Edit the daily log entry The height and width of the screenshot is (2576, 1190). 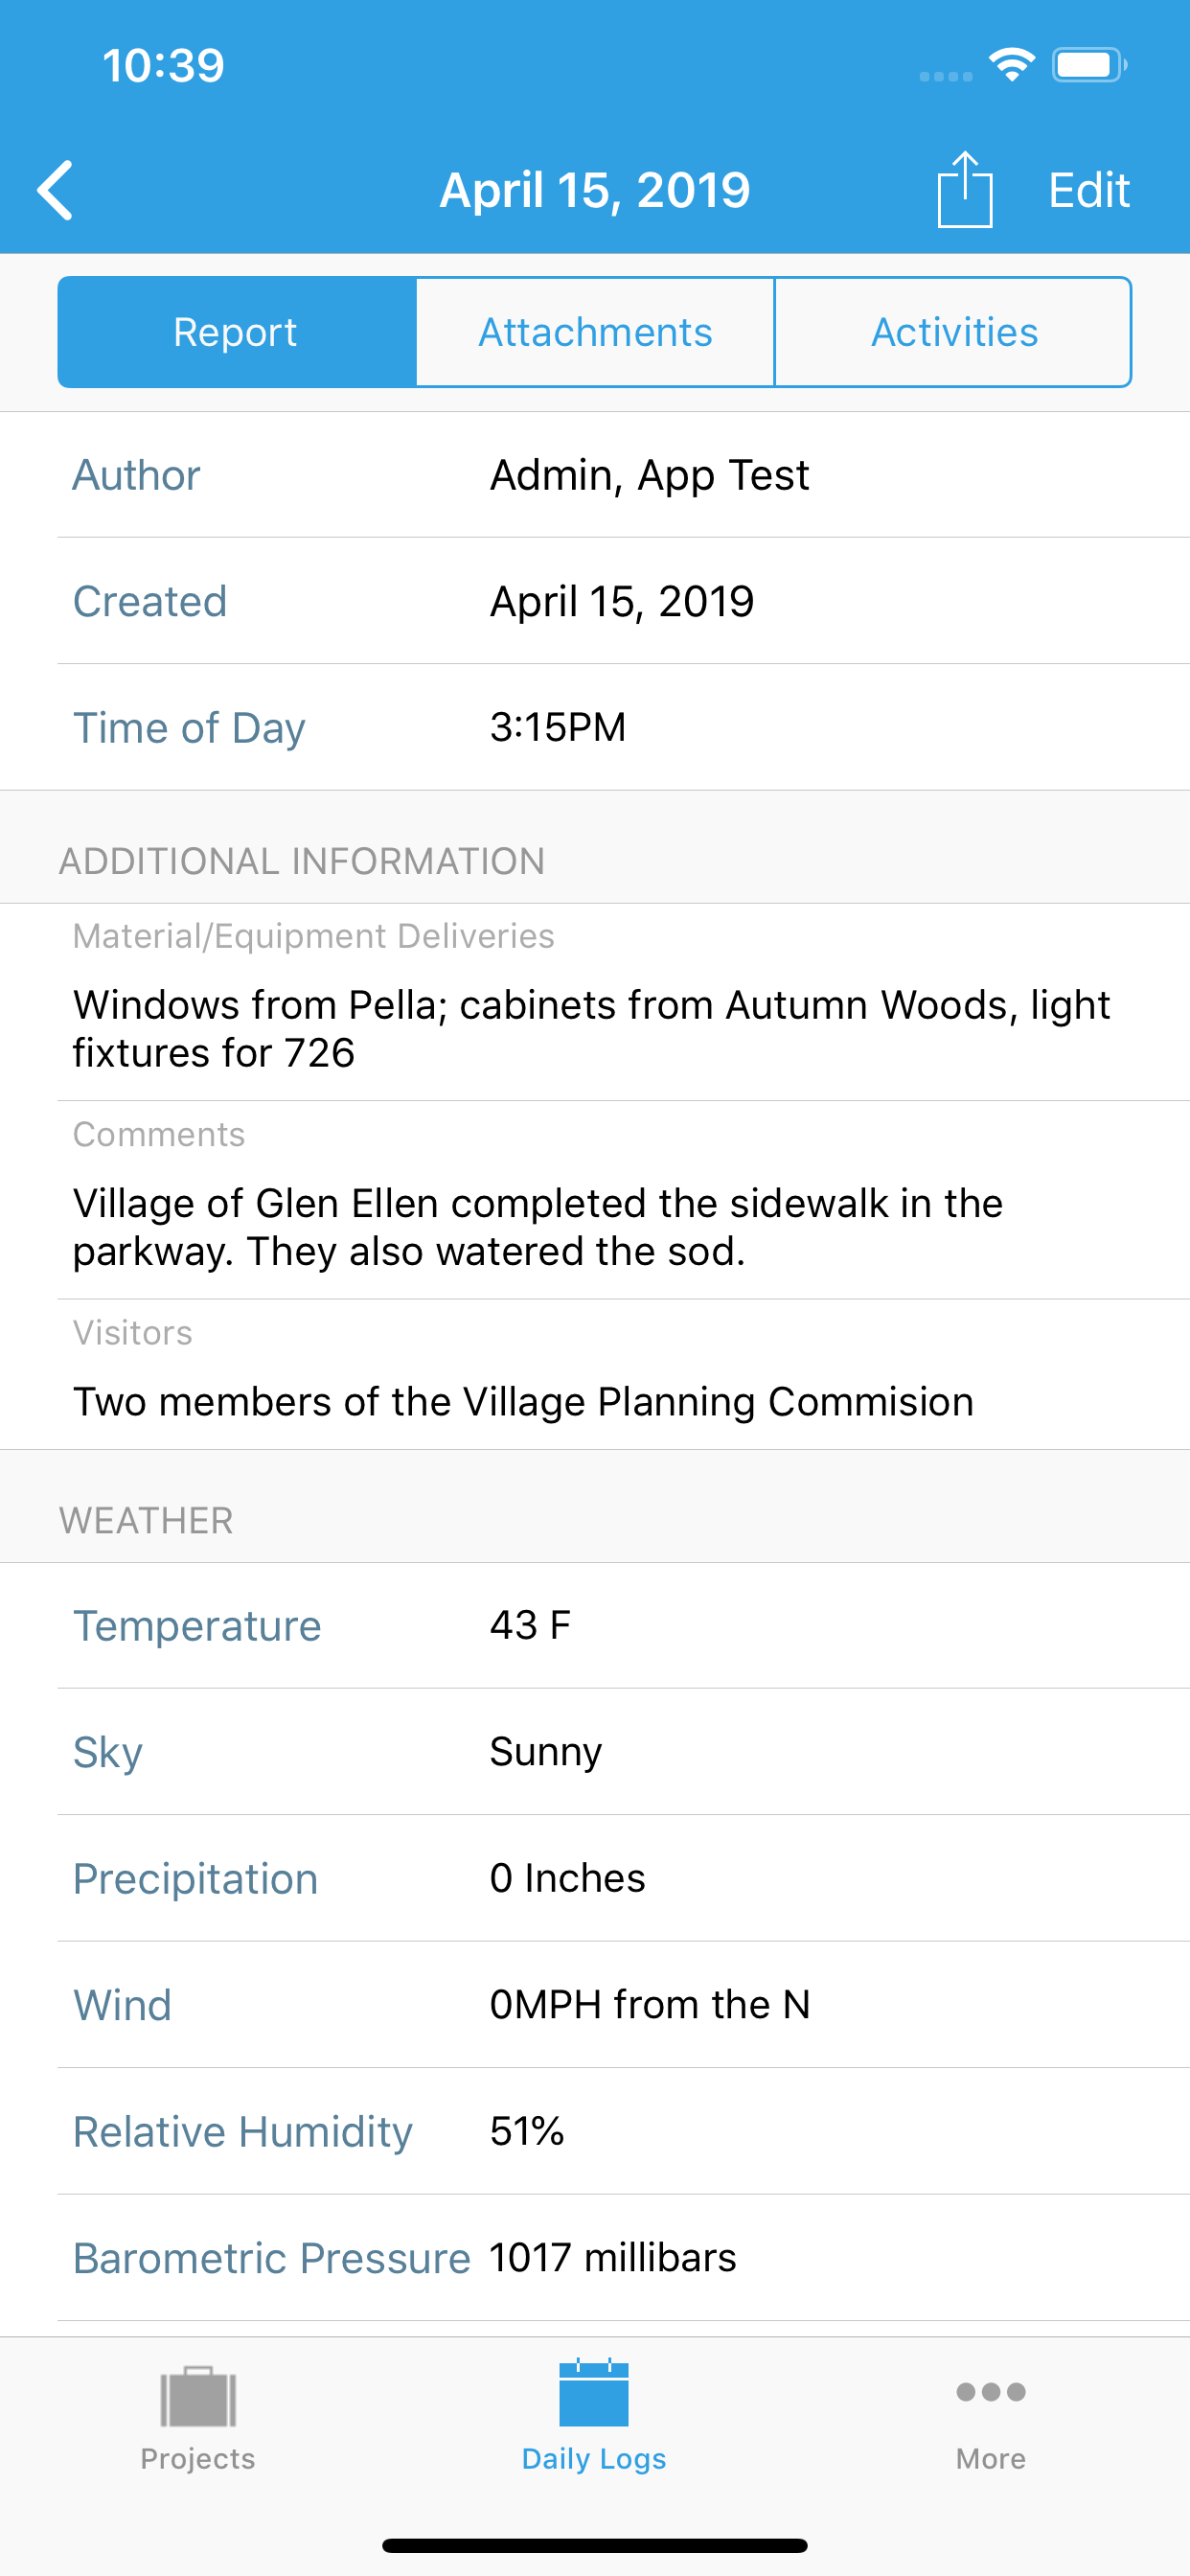(1089, 190)
